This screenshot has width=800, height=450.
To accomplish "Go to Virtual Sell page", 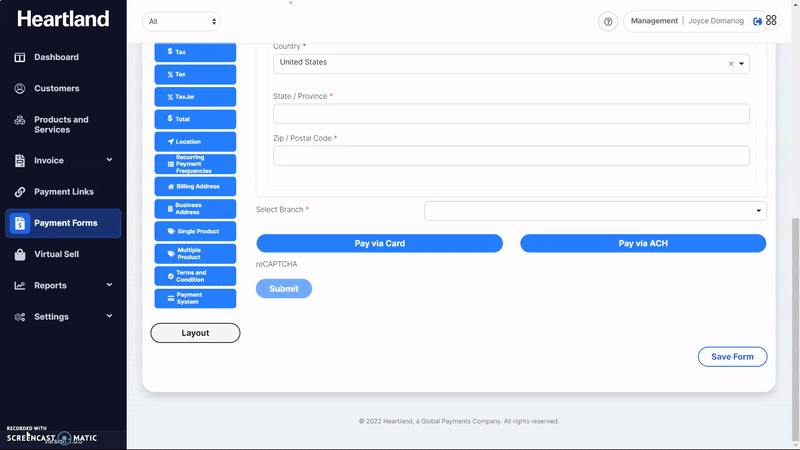I will click(x=56, y=254).
